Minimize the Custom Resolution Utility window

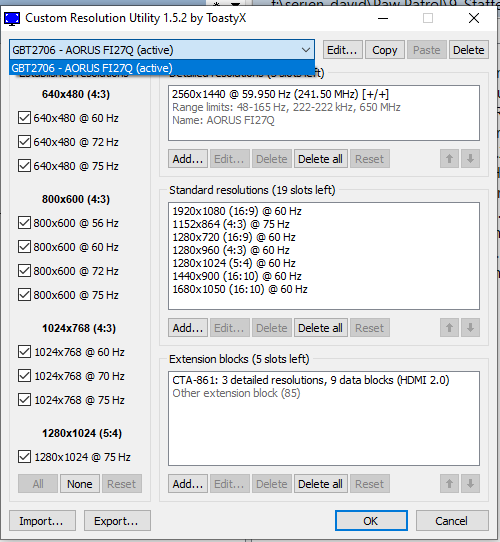click(383, 18)
